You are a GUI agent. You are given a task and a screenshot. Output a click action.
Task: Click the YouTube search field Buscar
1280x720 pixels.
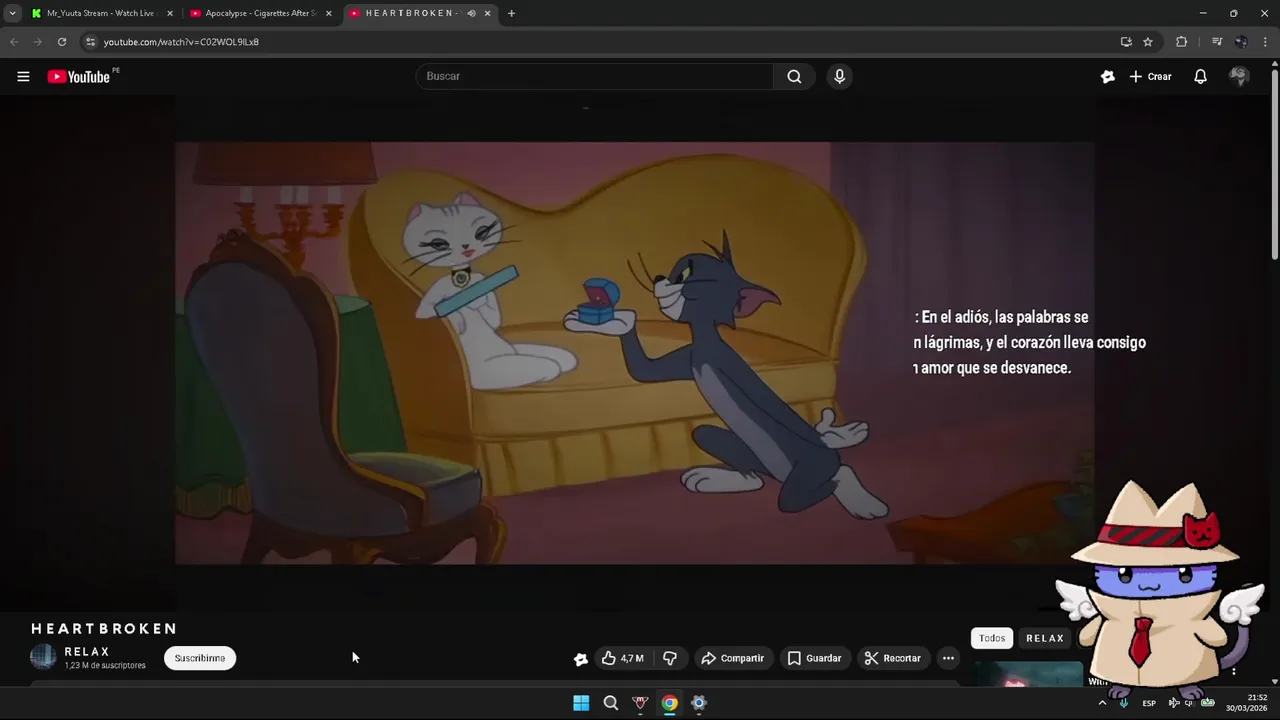pos(595,76)
